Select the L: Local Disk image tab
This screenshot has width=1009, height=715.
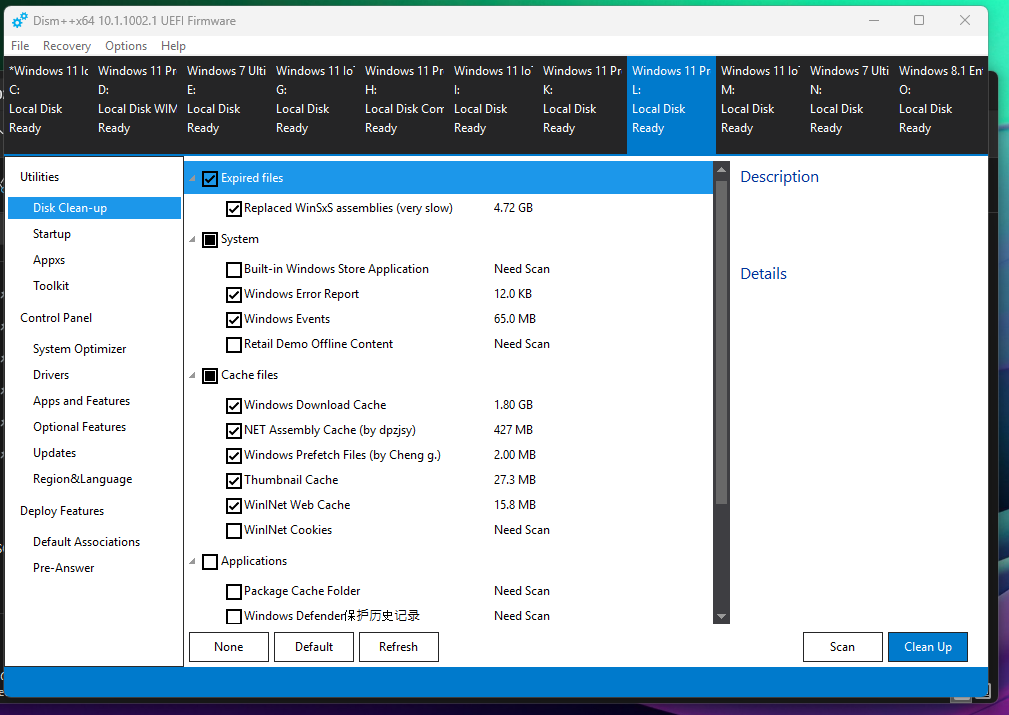coord(671,105)
